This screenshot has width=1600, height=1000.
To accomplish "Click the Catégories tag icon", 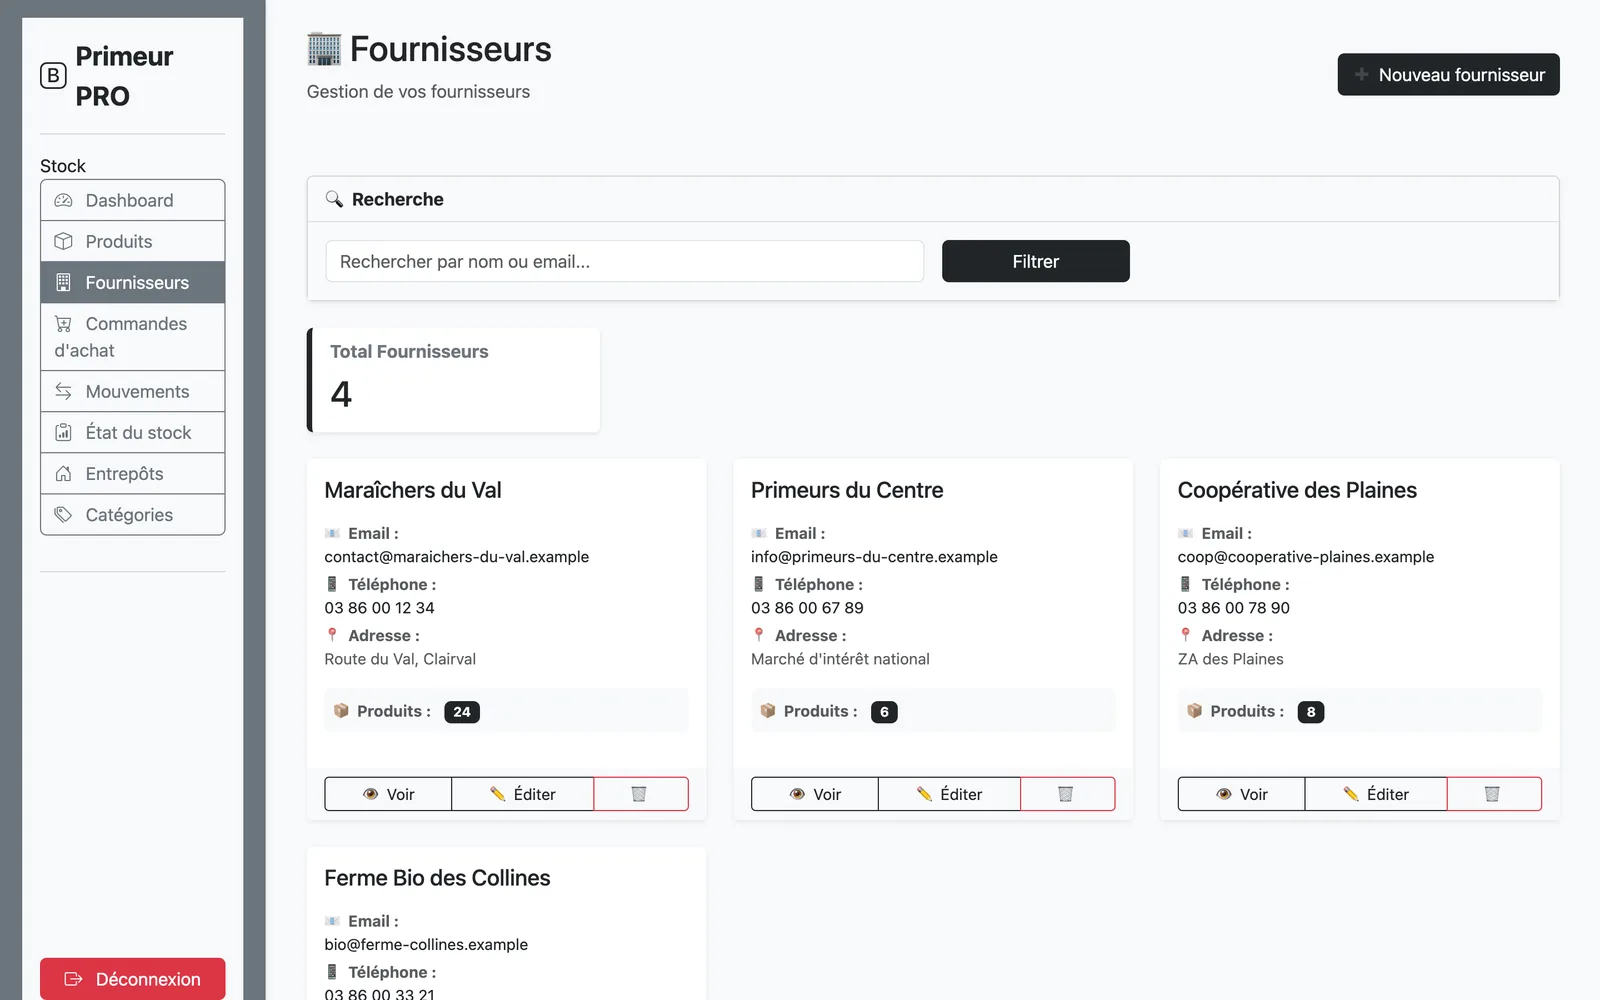I will click(63, 515).
